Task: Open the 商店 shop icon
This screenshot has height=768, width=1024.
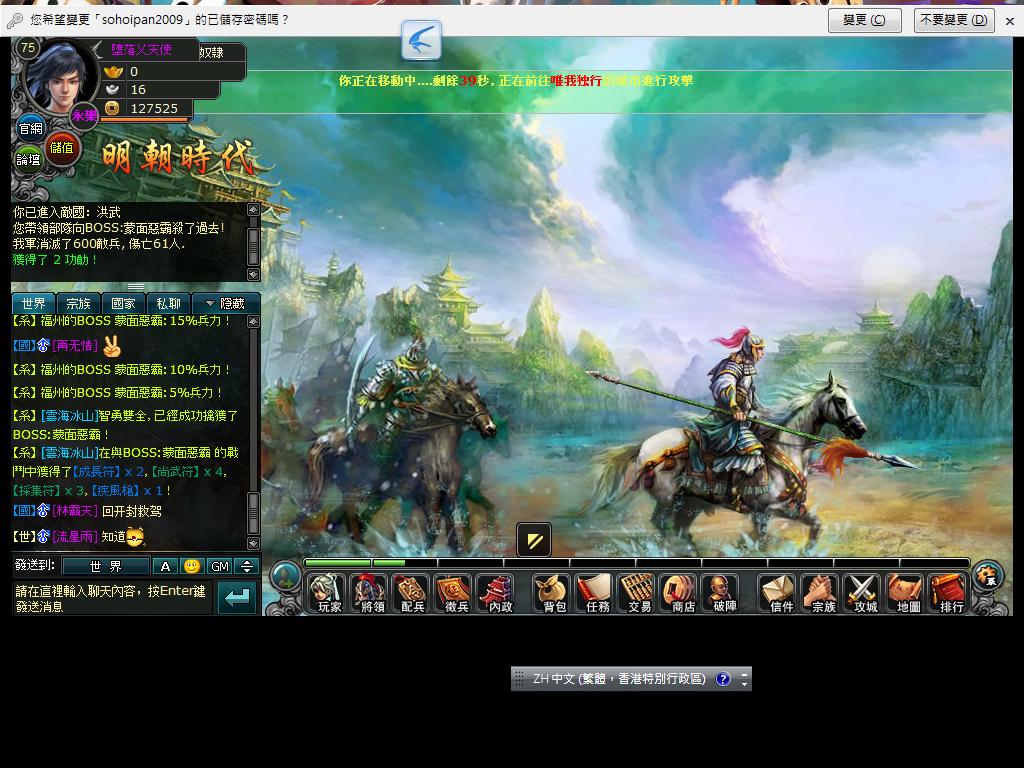Action: tap(681, 593)
